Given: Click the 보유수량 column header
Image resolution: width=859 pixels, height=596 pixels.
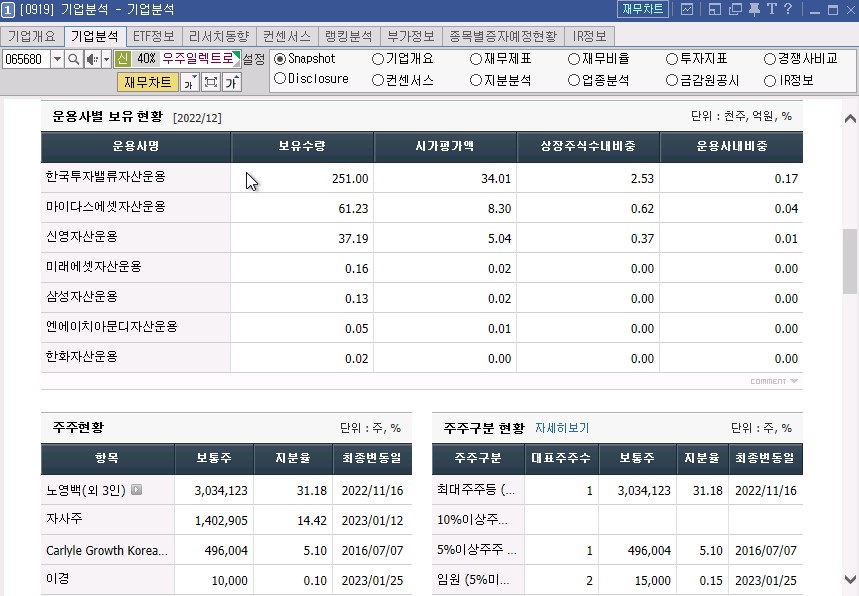Looking at the screenshot, I should click(x=302, y=146).
